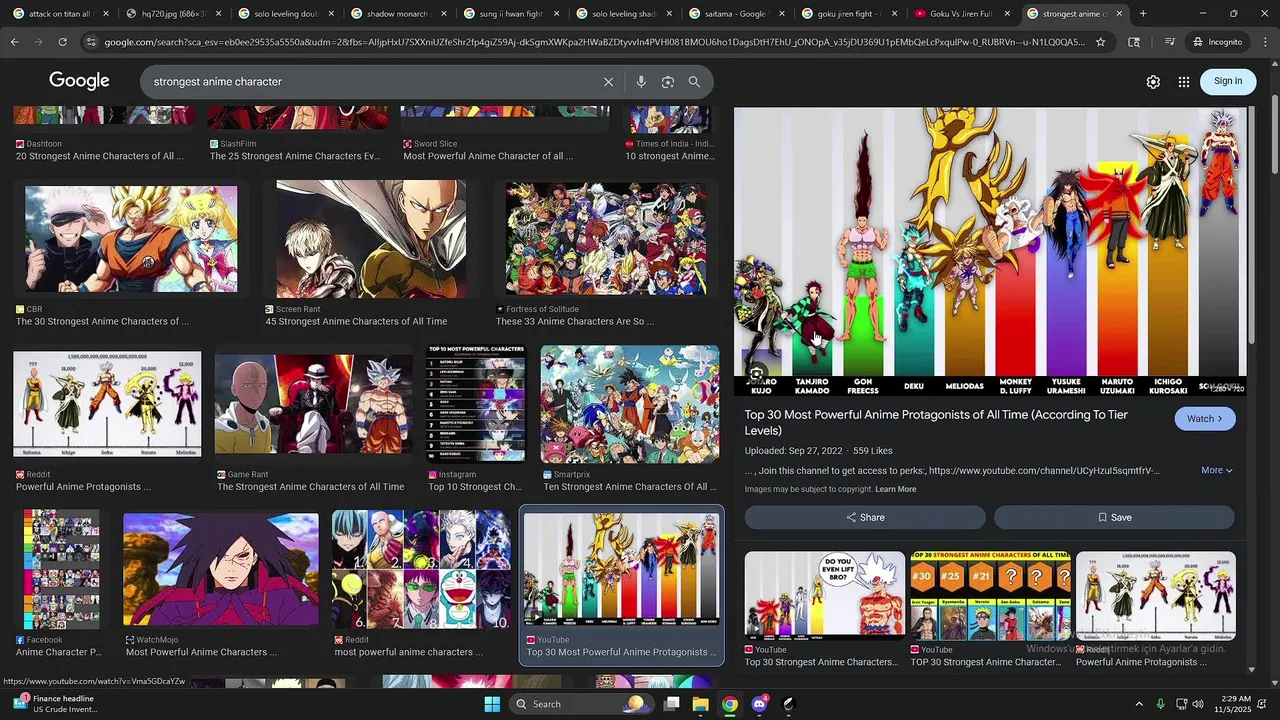The height and width of the screenshot is (720, 1280).
Task: Focus the browser address bar URL
Action: tap(594, 42)
